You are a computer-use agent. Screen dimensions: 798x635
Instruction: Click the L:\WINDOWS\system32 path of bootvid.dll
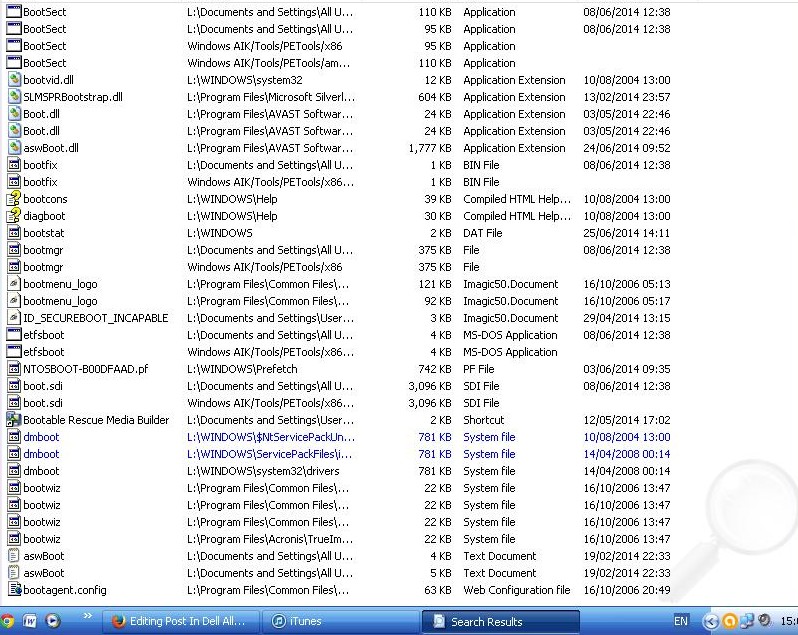(245, 80)
